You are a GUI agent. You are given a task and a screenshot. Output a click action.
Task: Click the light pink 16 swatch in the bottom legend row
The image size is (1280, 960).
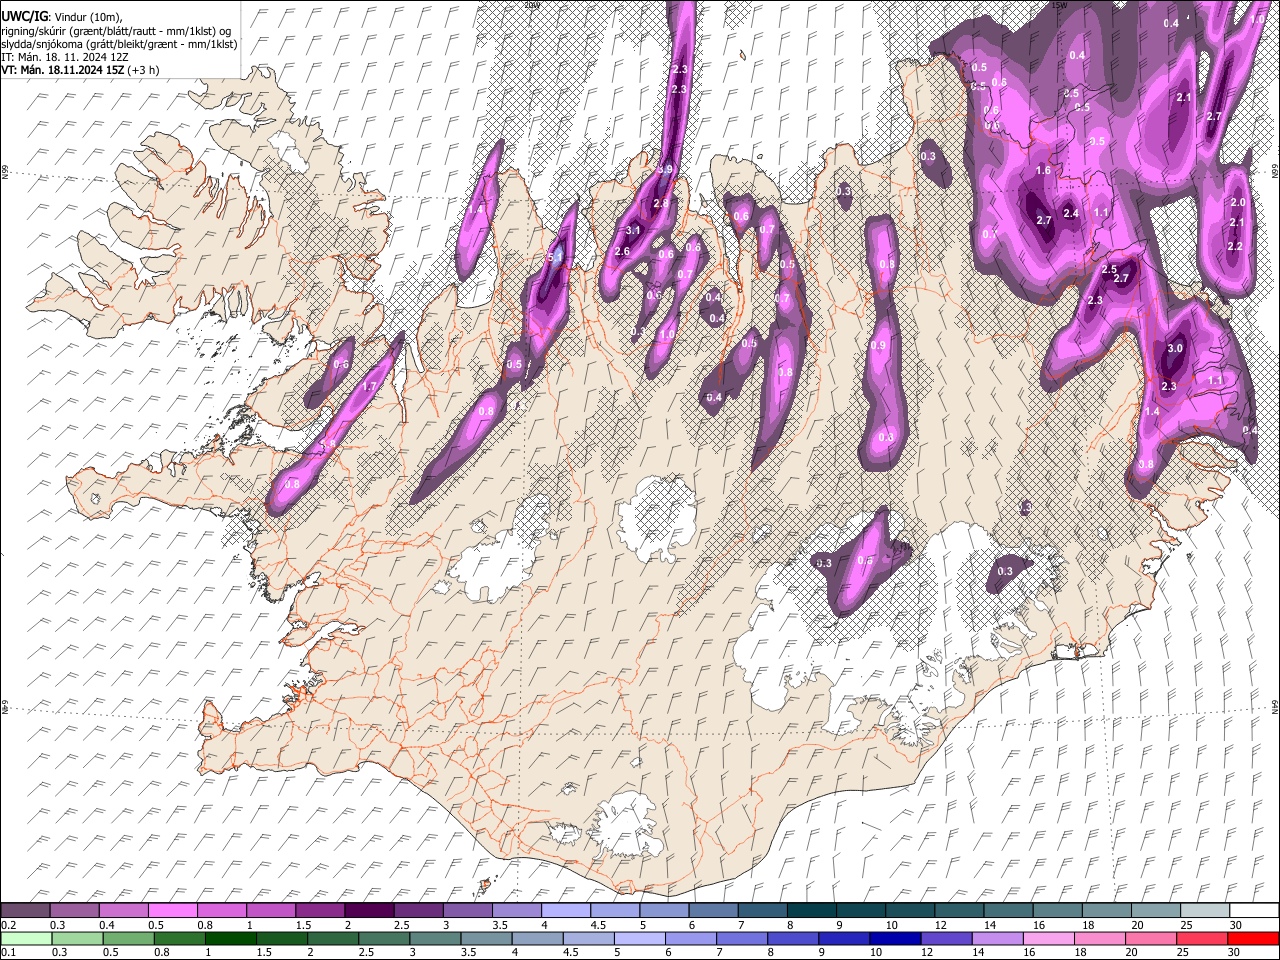[1047, 939]
